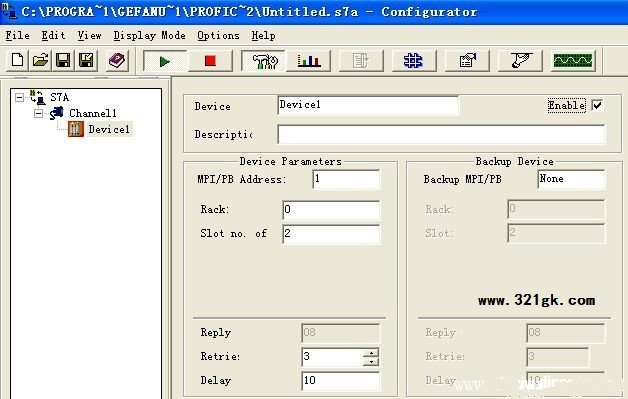Select Device1 label in the tree

point(109,129)
